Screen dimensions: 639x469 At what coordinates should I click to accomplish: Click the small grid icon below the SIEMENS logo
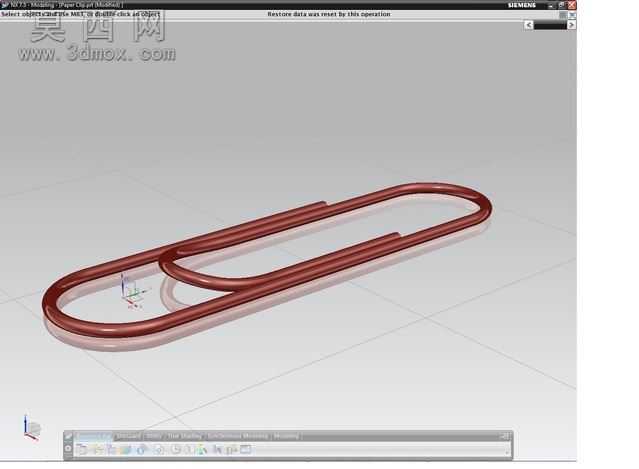(x=563, y=15)
